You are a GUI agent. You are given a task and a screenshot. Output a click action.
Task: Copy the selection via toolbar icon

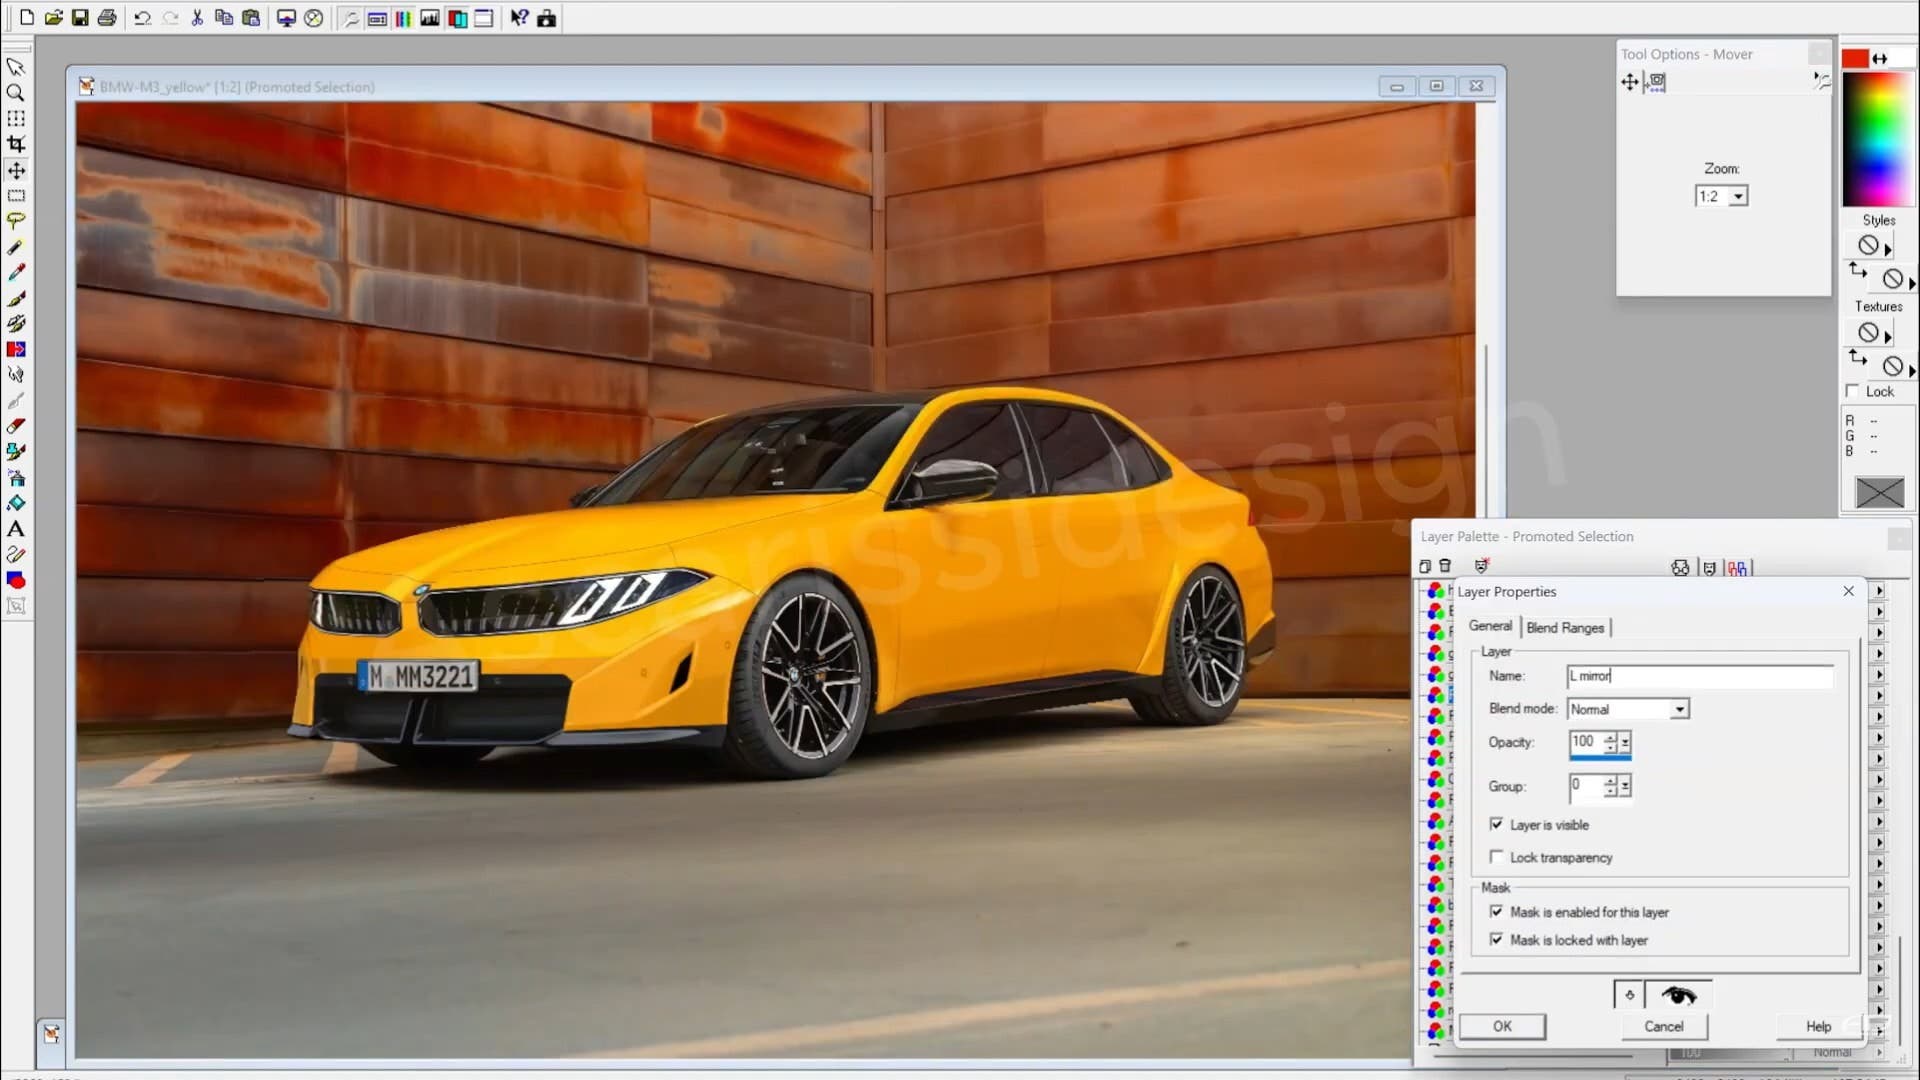click(224, 18)
